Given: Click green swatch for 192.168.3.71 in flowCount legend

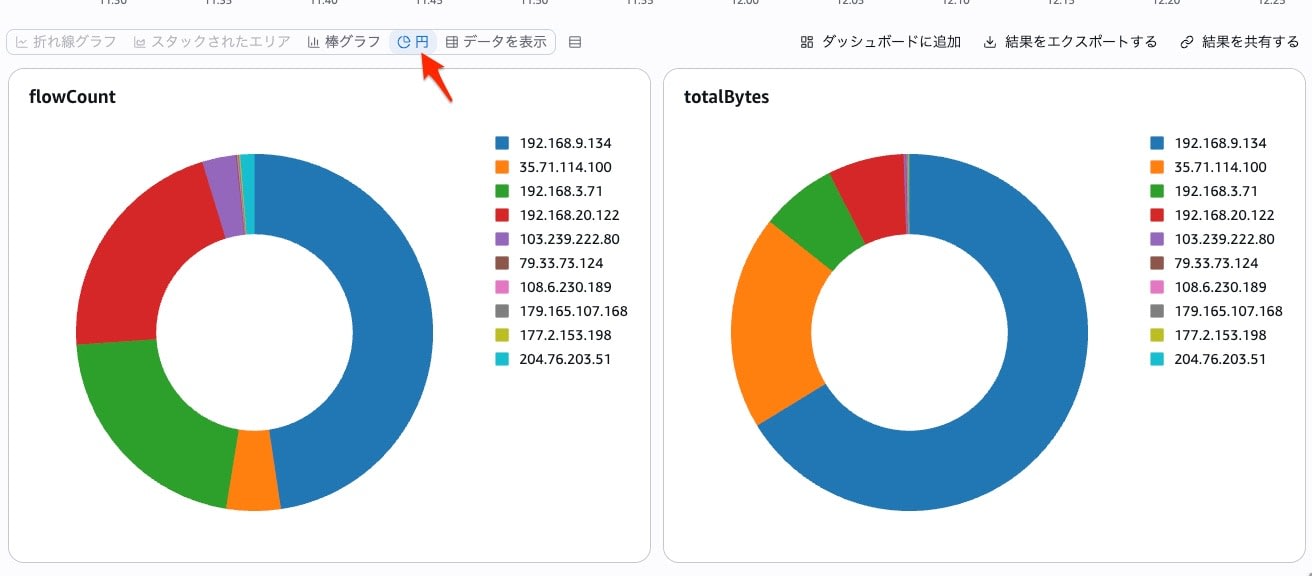Looking at the screenshot, I should [502, 191].
